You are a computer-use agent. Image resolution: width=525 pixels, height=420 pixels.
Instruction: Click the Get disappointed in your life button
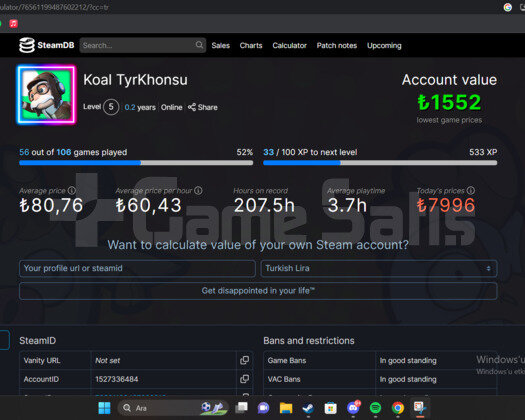[x=258, y=291]
